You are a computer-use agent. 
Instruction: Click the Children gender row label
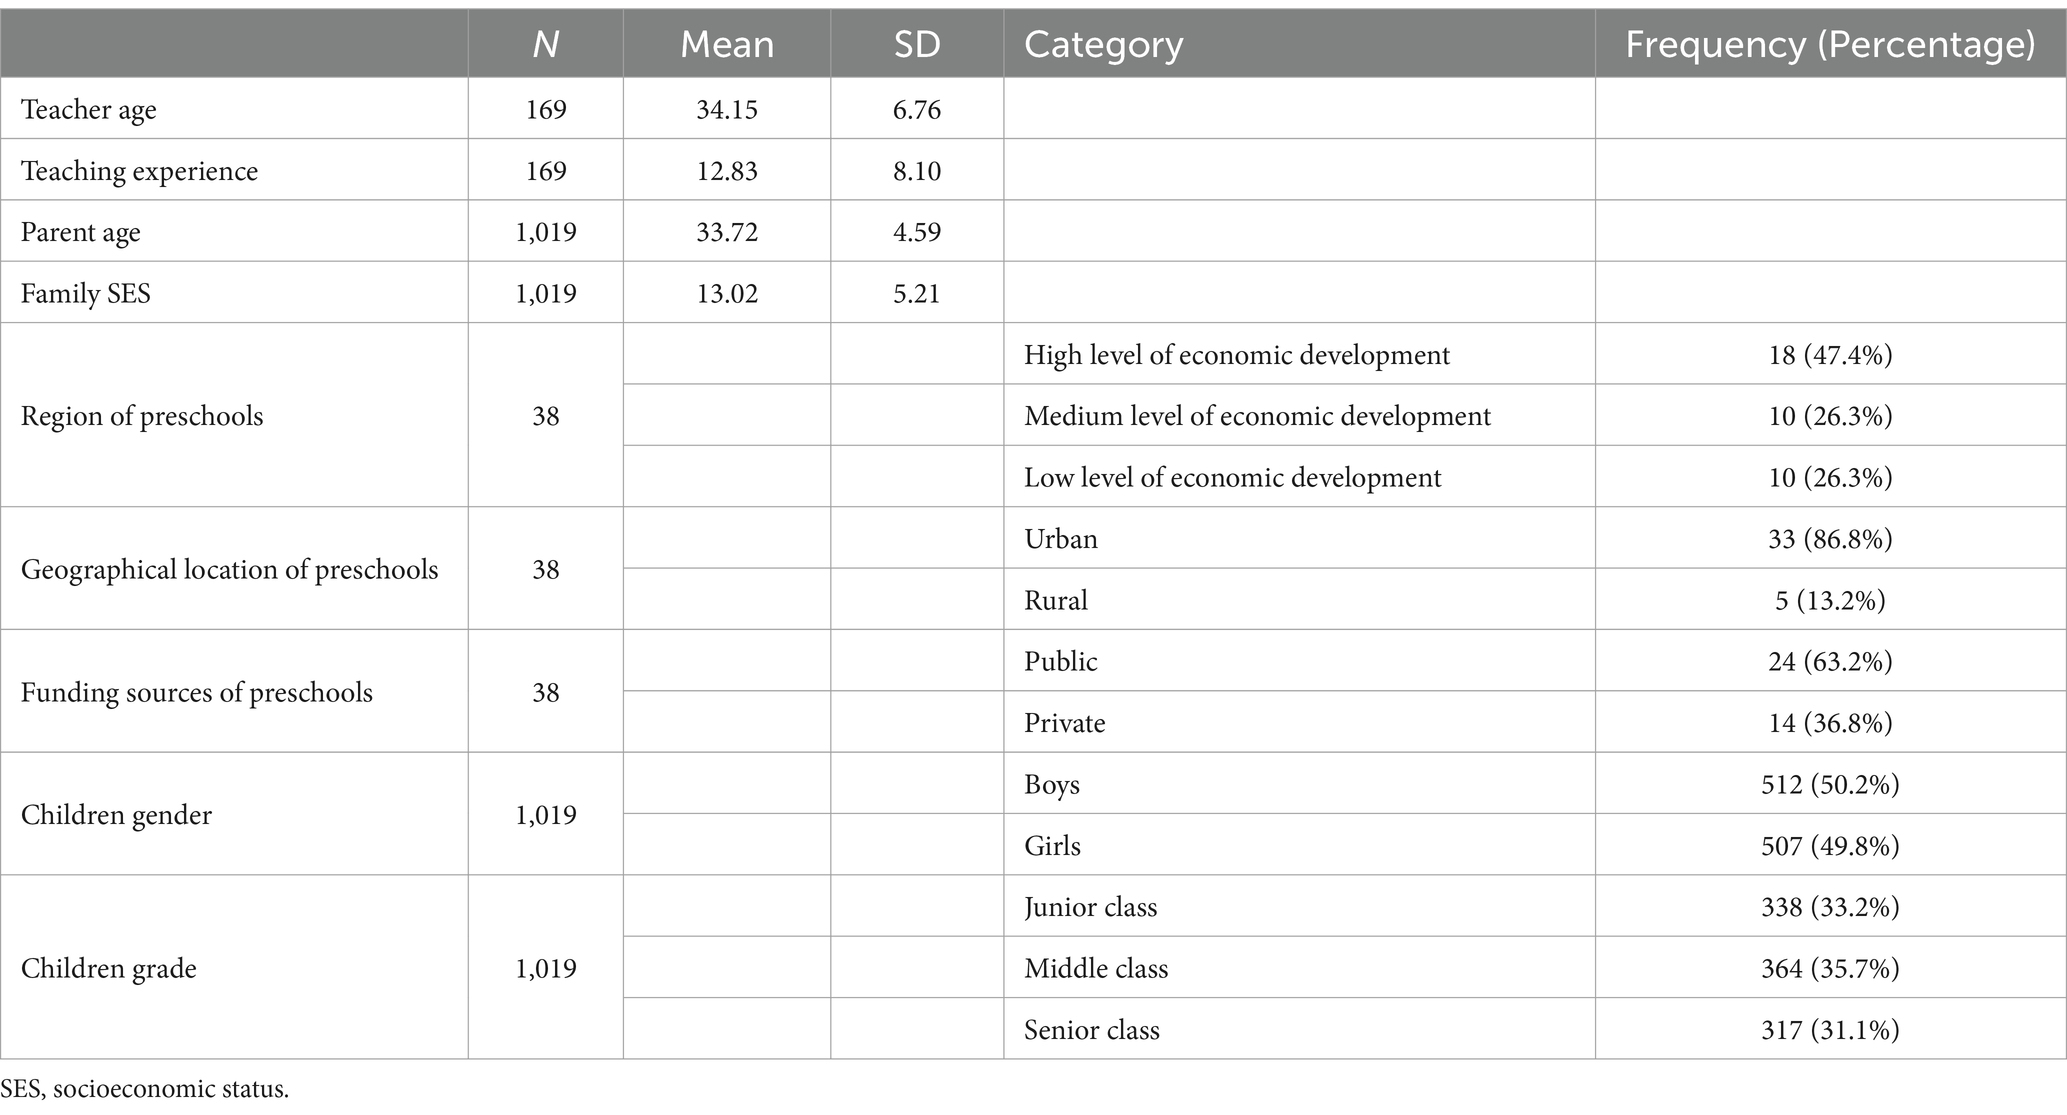(x=116, y=815)
